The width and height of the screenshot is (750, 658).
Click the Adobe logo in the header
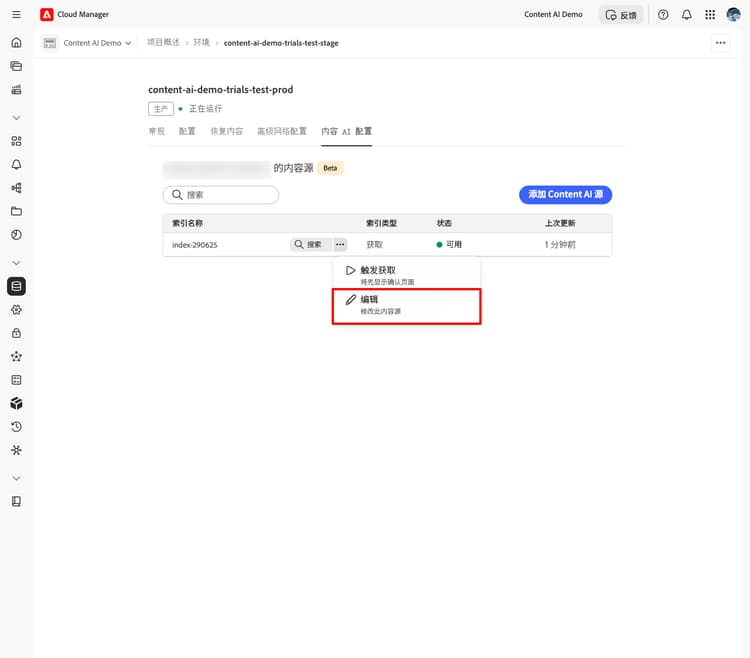click(x=46, y=14)
